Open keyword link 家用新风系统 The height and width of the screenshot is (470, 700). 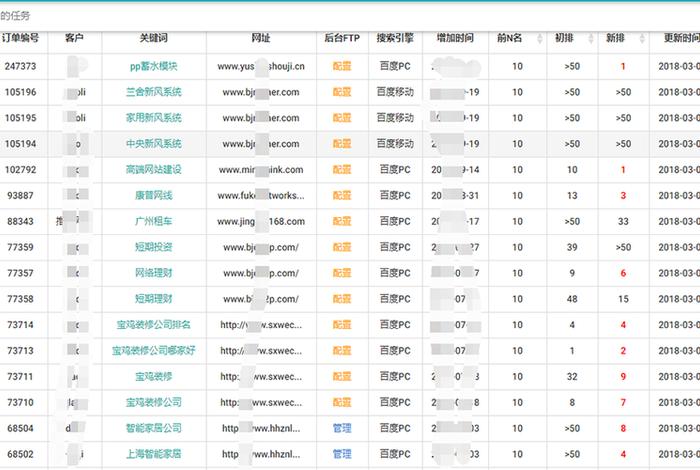pos(154,118)
